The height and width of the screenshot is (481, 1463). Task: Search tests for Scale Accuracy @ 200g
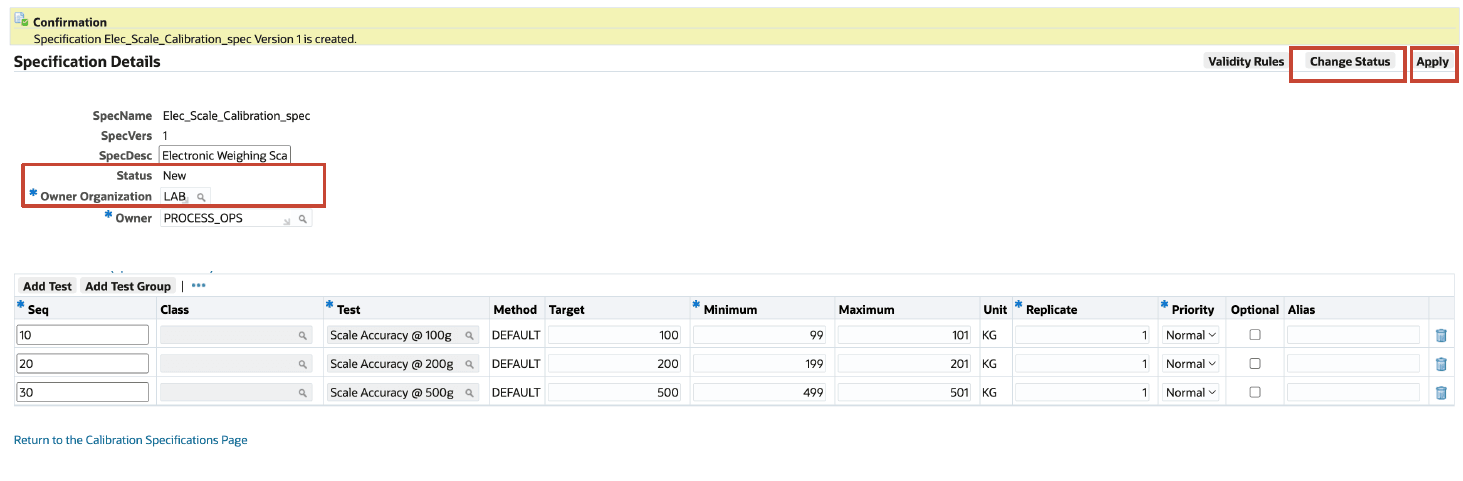pyautogui.click(x=470, y=364)
